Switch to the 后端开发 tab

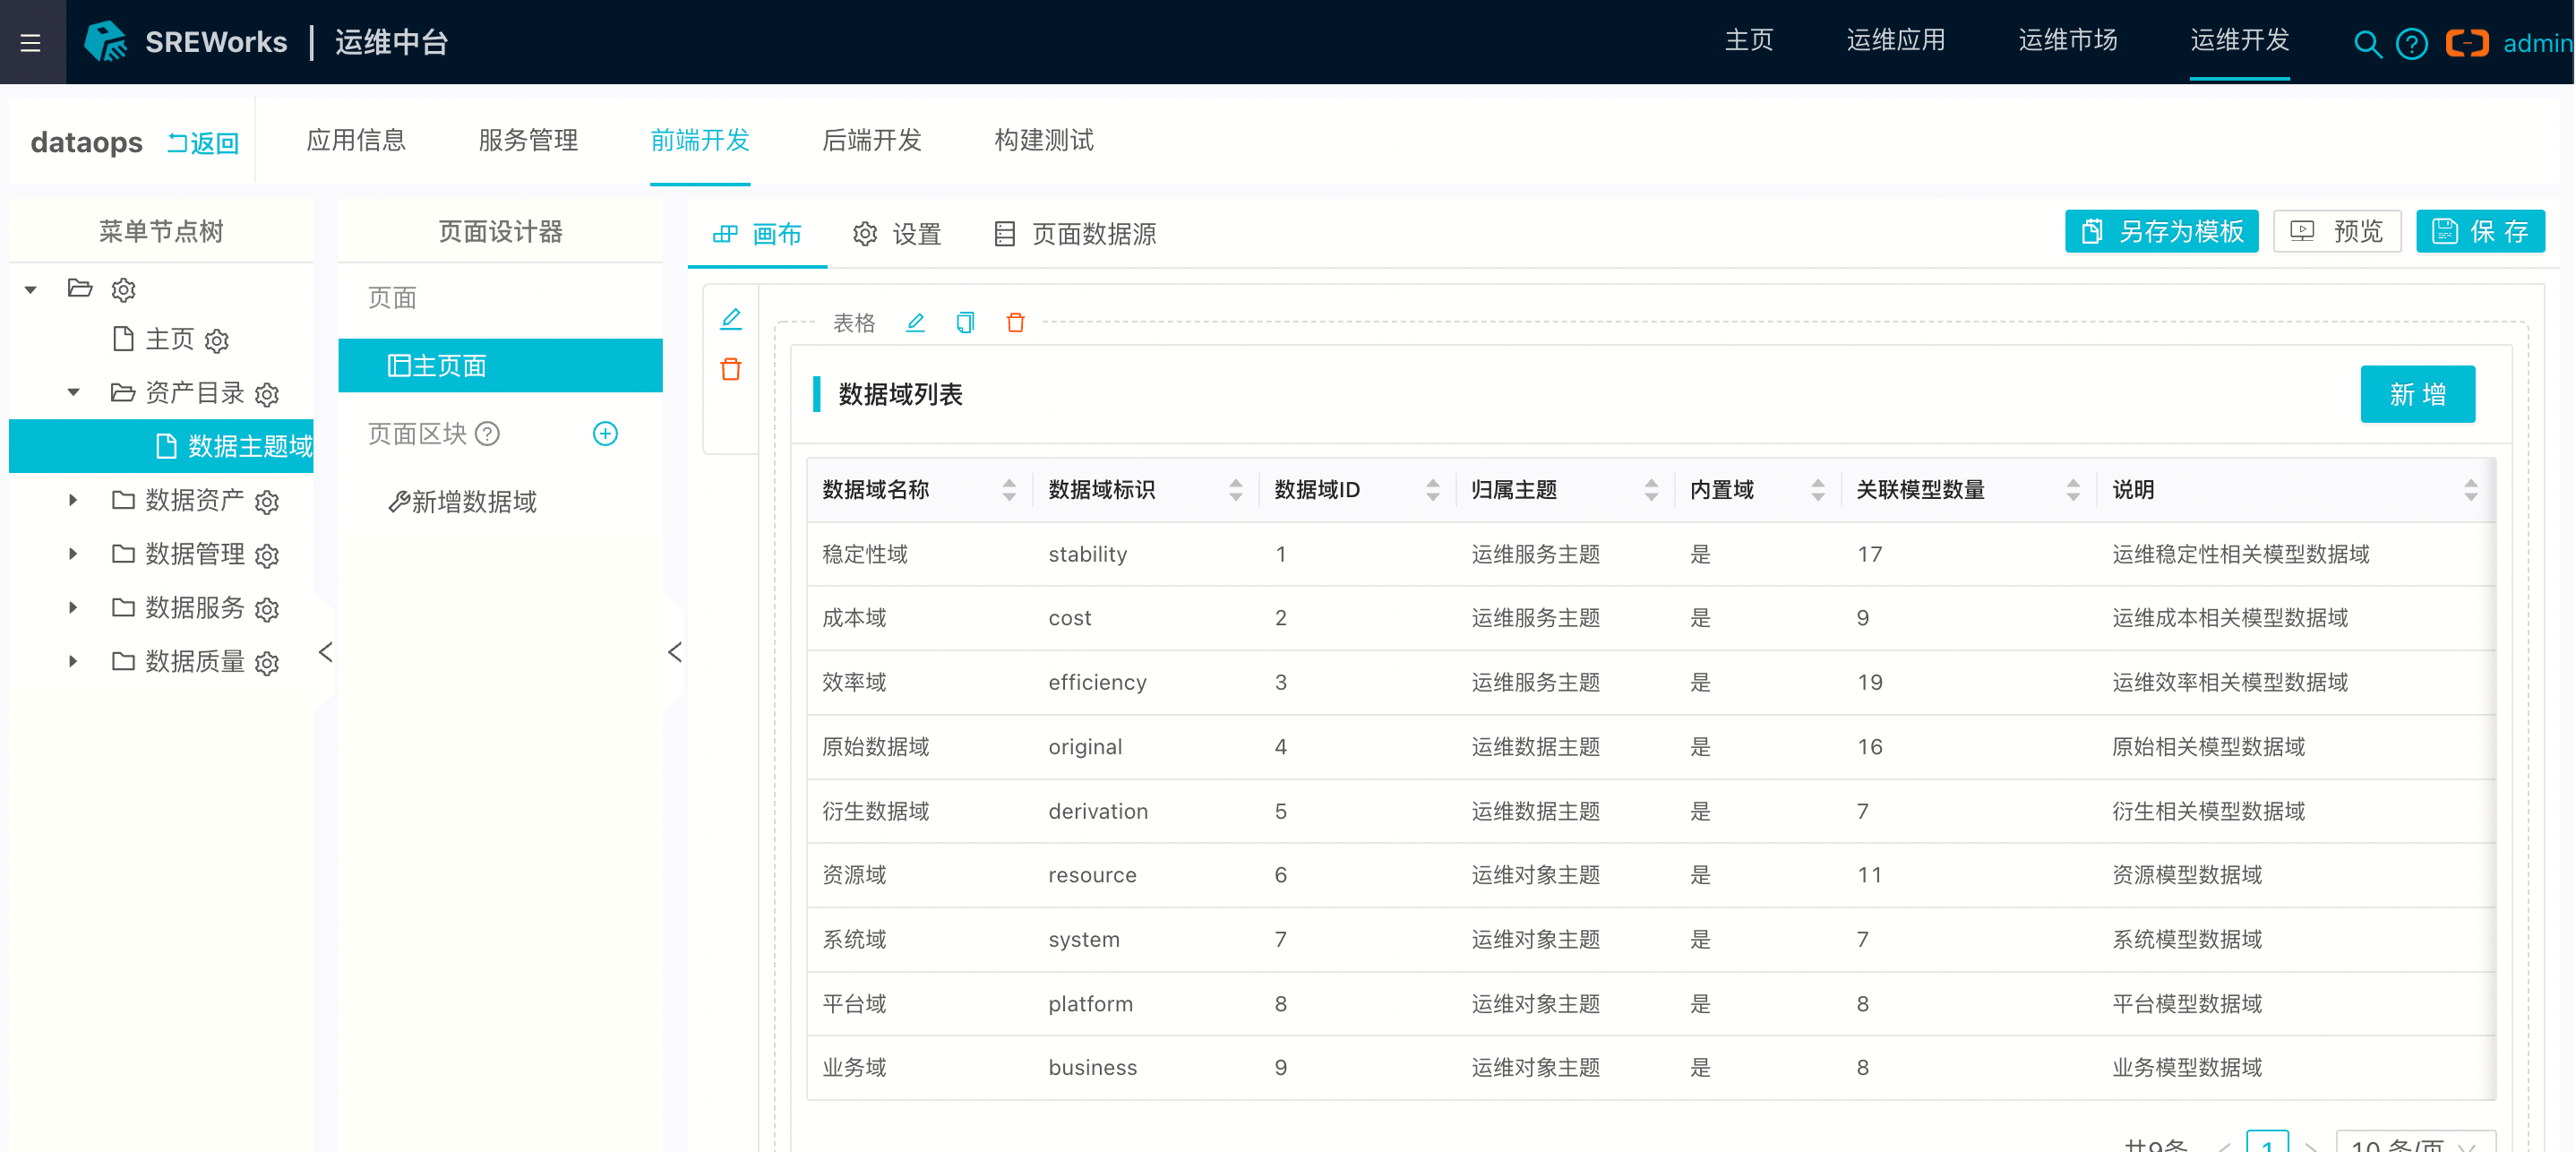point(871,140)
